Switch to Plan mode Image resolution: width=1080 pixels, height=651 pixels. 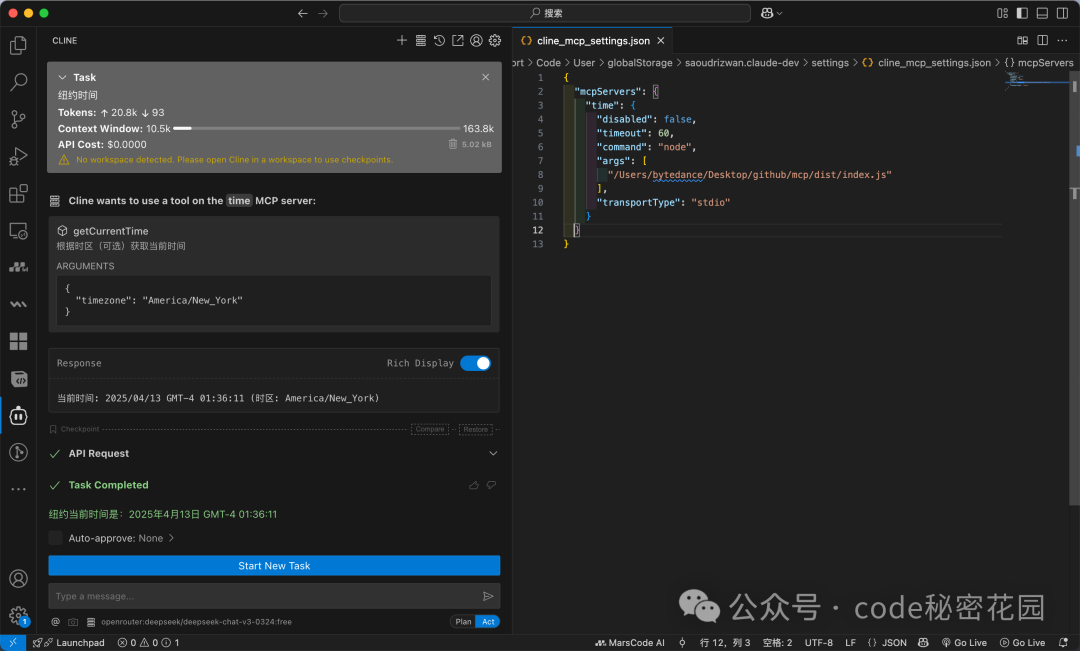point(463,621)
